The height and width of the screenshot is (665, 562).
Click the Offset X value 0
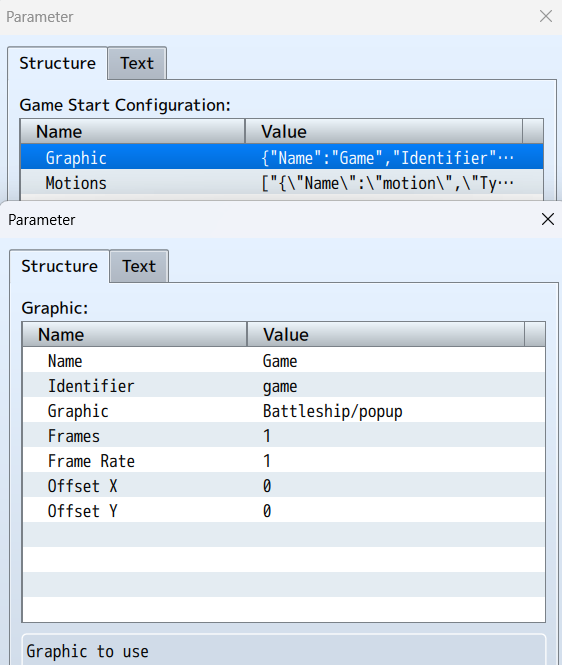point(267,486)
